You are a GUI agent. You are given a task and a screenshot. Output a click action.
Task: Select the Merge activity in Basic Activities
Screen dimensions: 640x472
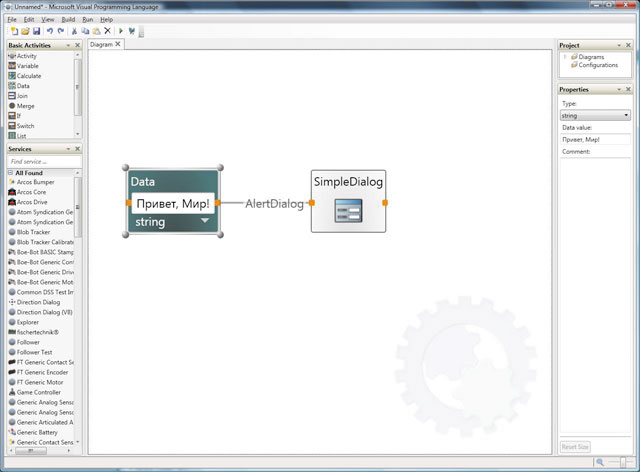pyautogui.click(x=26, y=105)
